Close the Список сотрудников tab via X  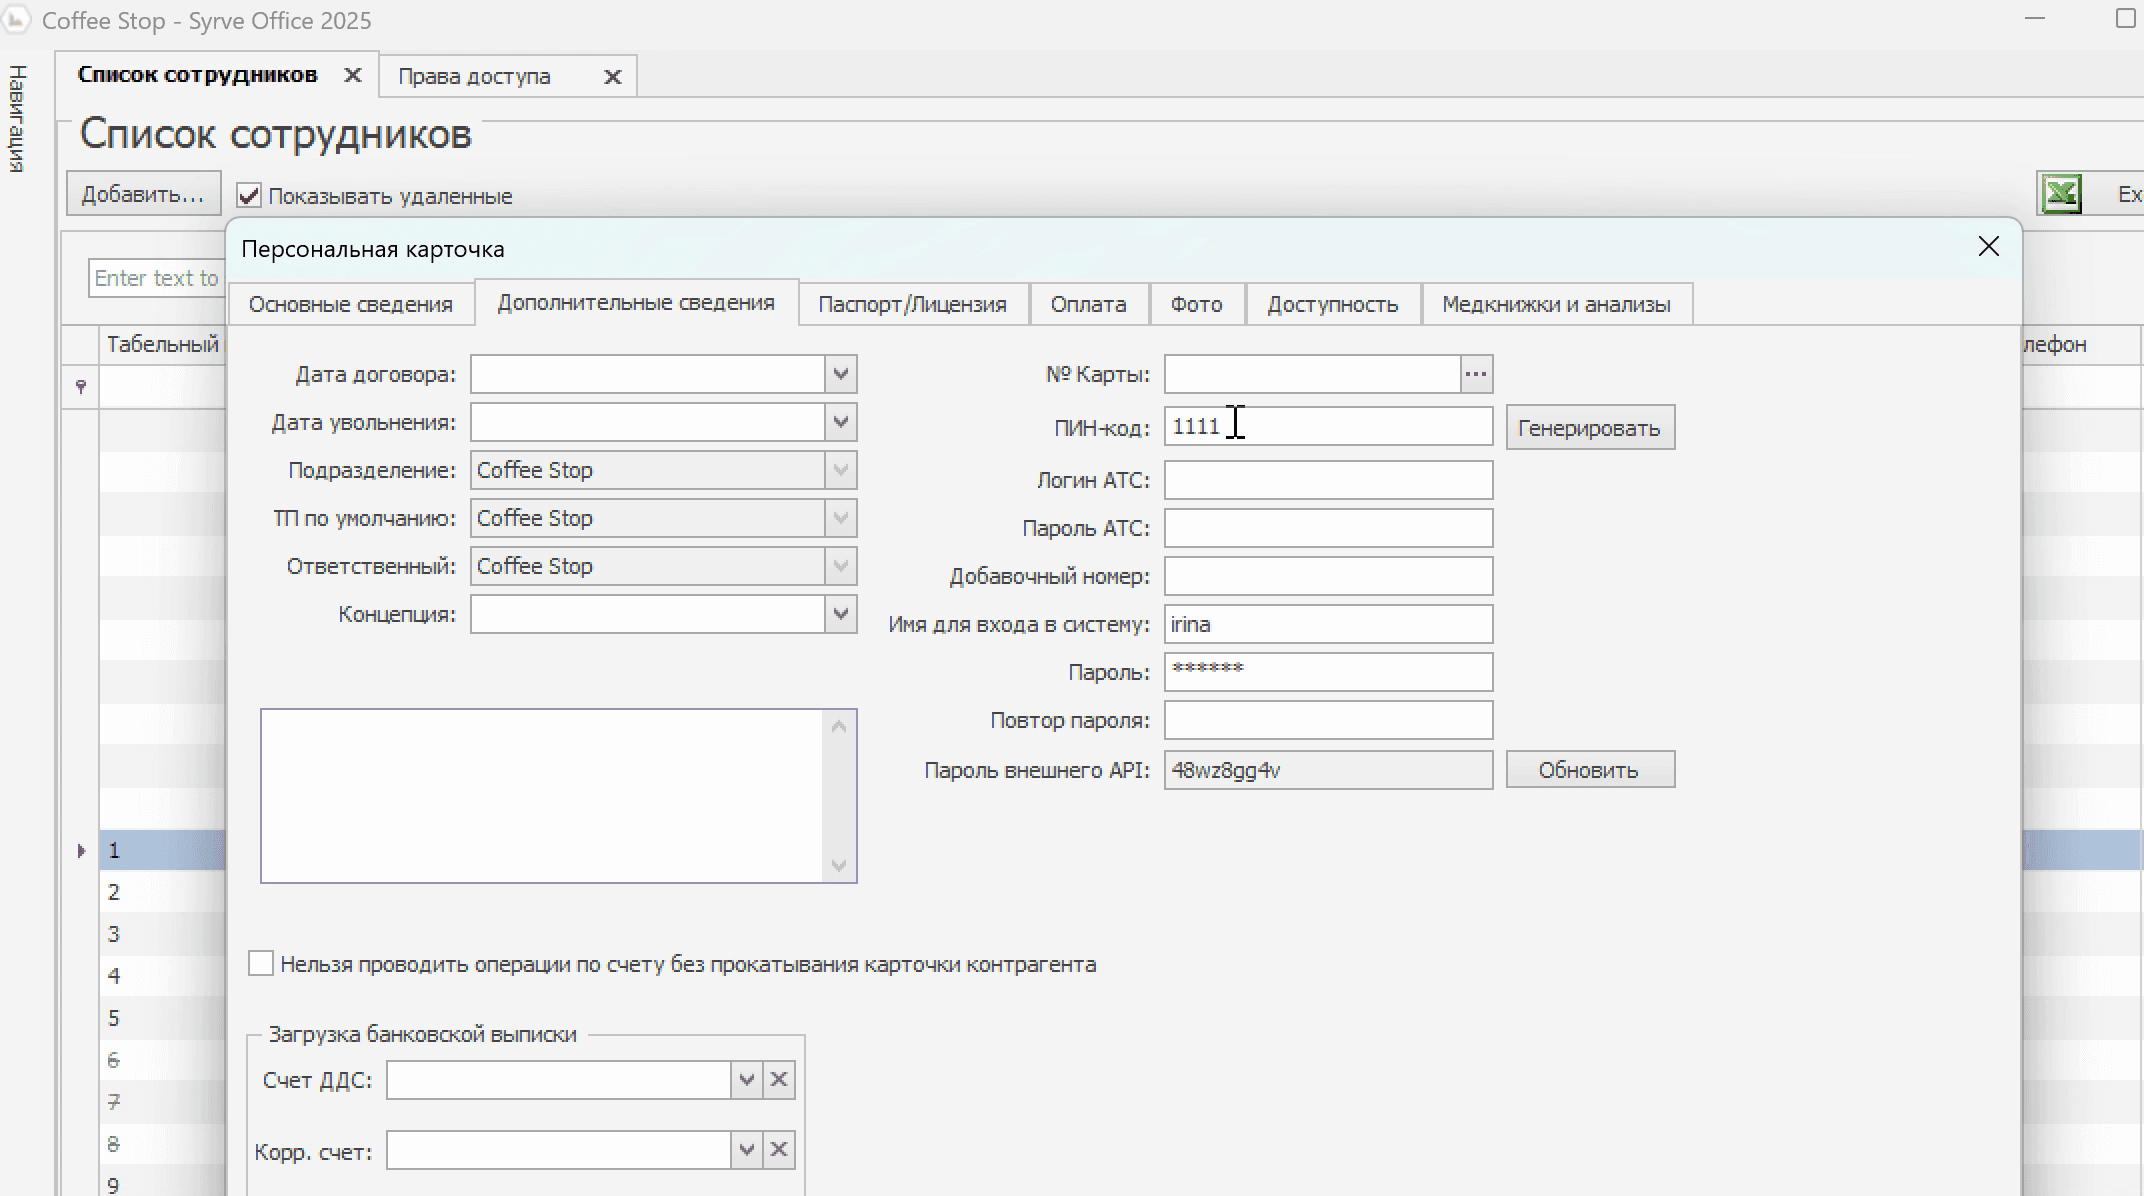352,76
